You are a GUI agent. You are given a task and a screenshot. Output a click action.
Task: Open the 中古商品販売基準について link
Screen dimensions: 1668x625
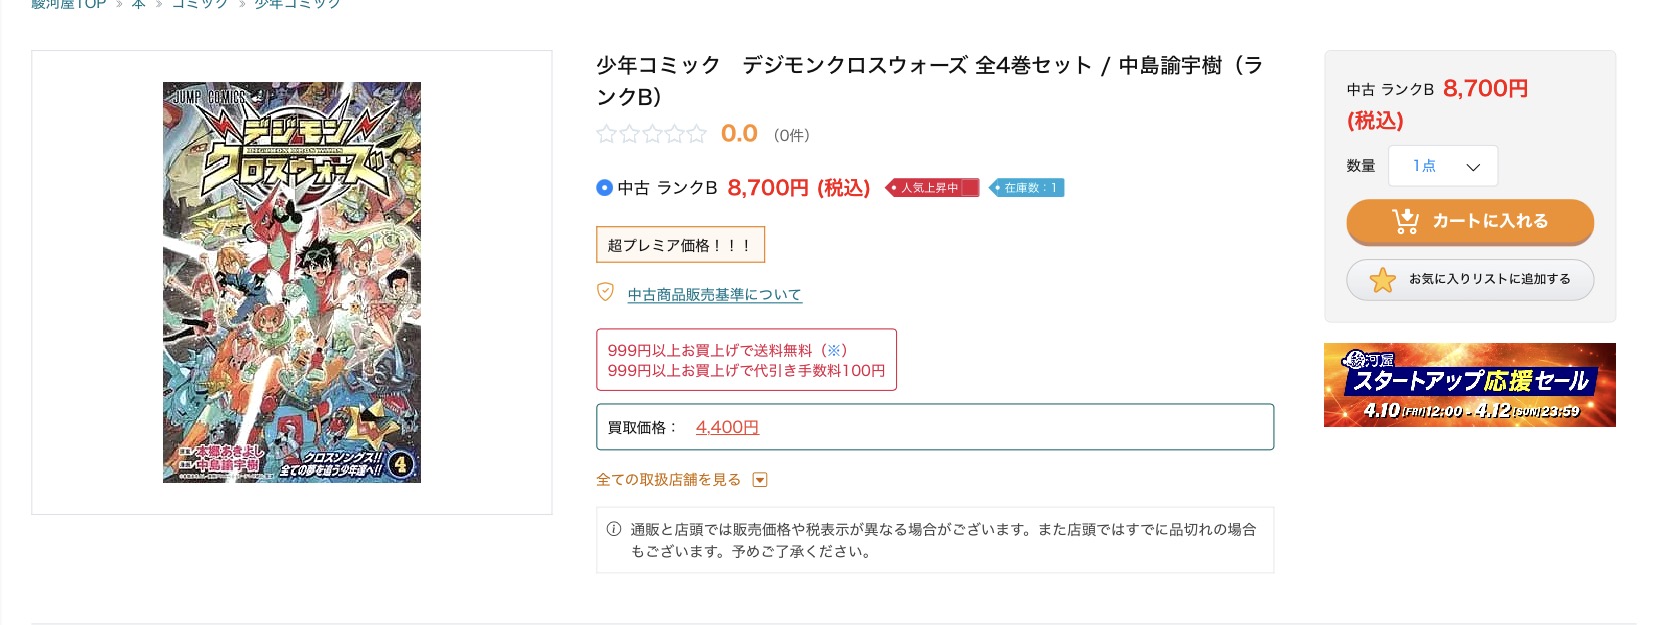(x=714, y=295)
